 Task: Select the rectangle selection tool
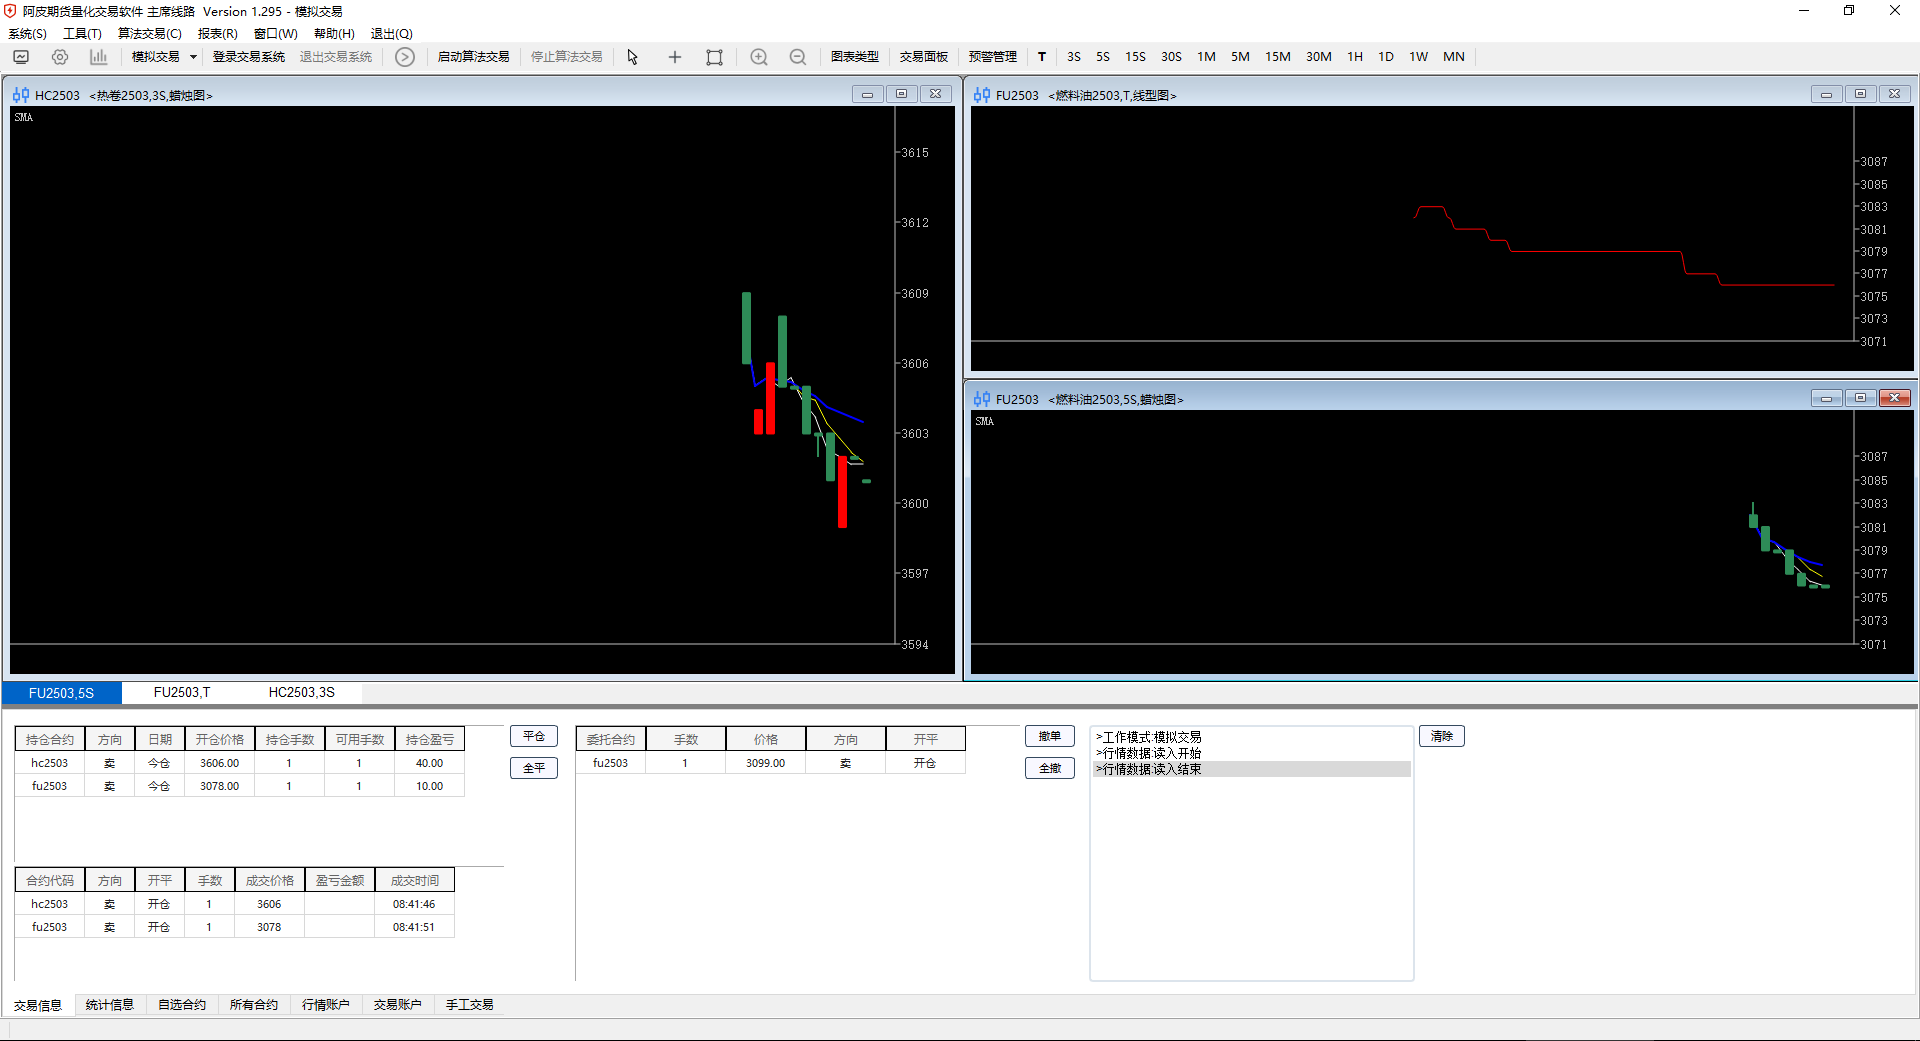coord(714,57)
